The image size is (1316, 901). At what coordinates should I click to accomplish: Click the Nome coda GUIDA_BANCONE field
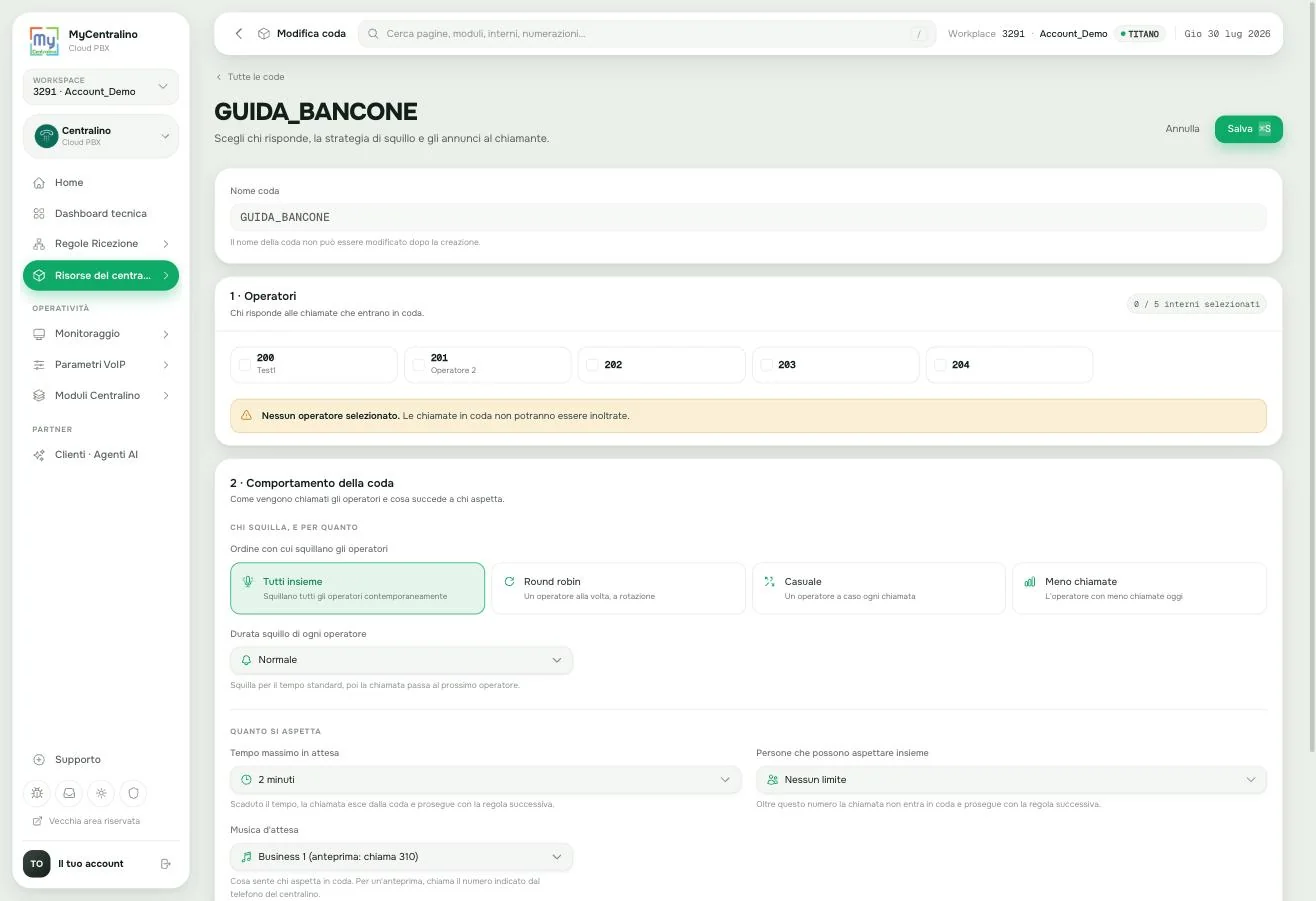point(748,217)
